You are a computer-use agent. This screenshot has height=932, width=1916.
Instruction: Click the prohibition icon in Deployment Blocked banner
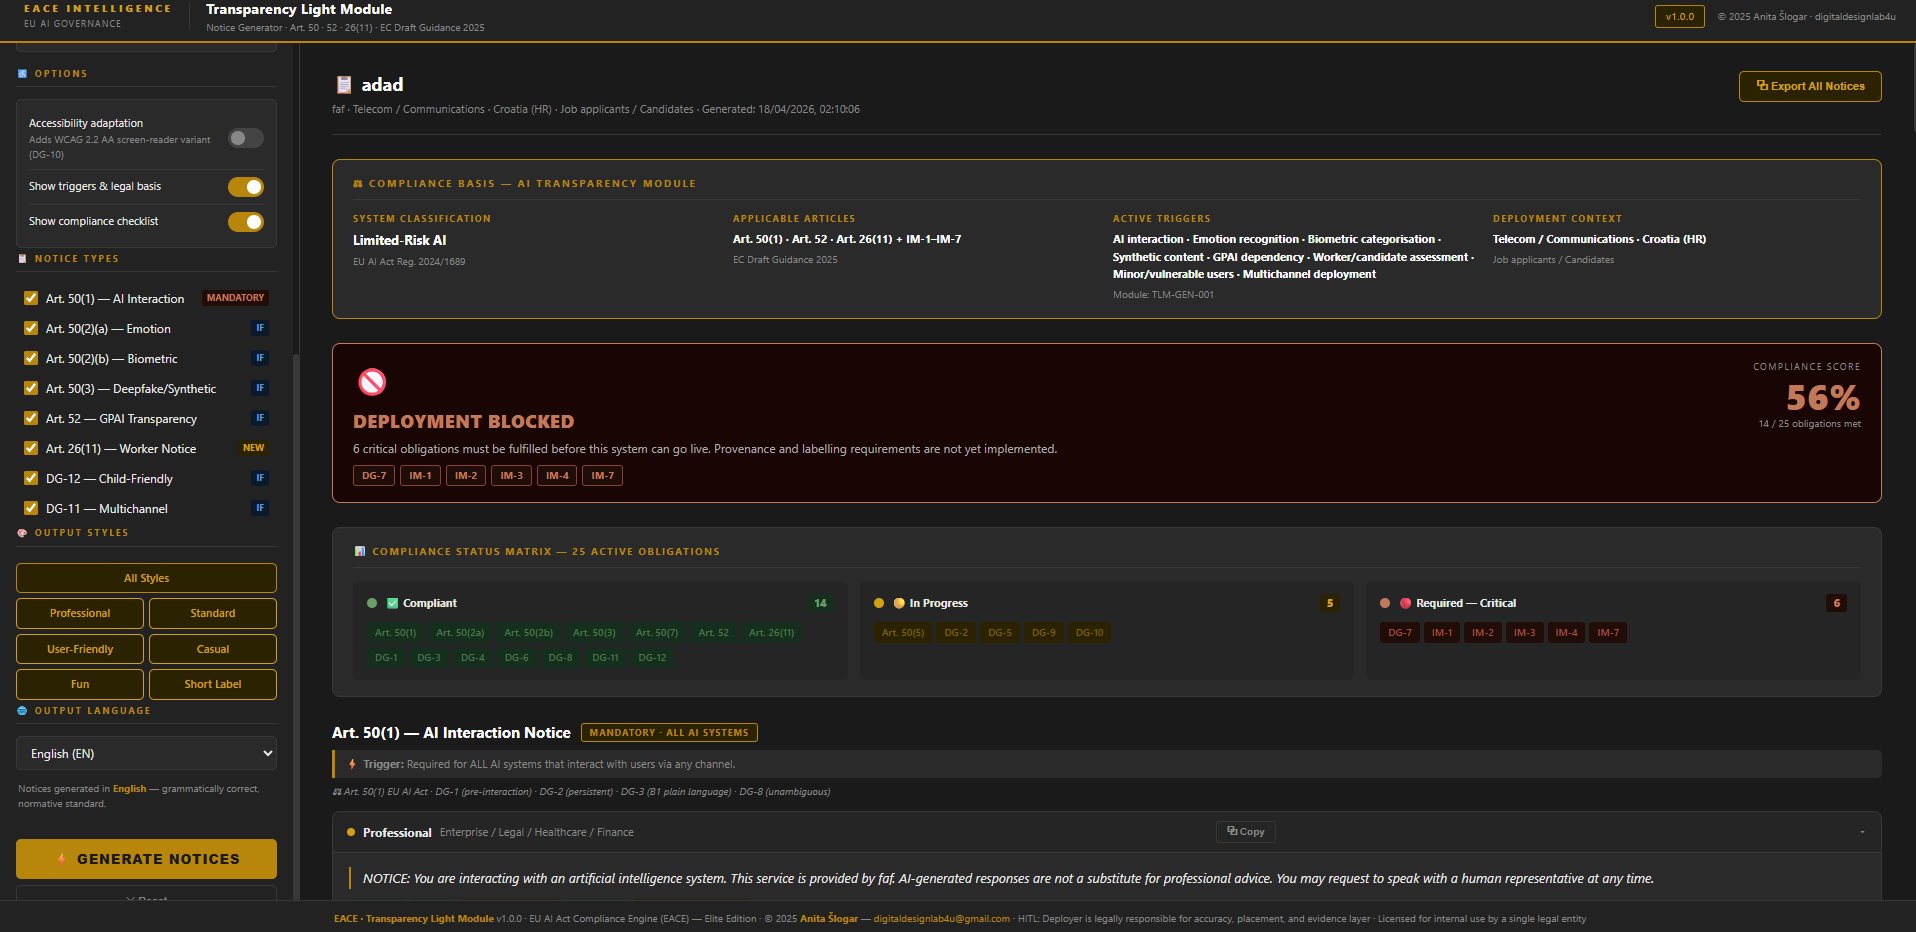371,381
